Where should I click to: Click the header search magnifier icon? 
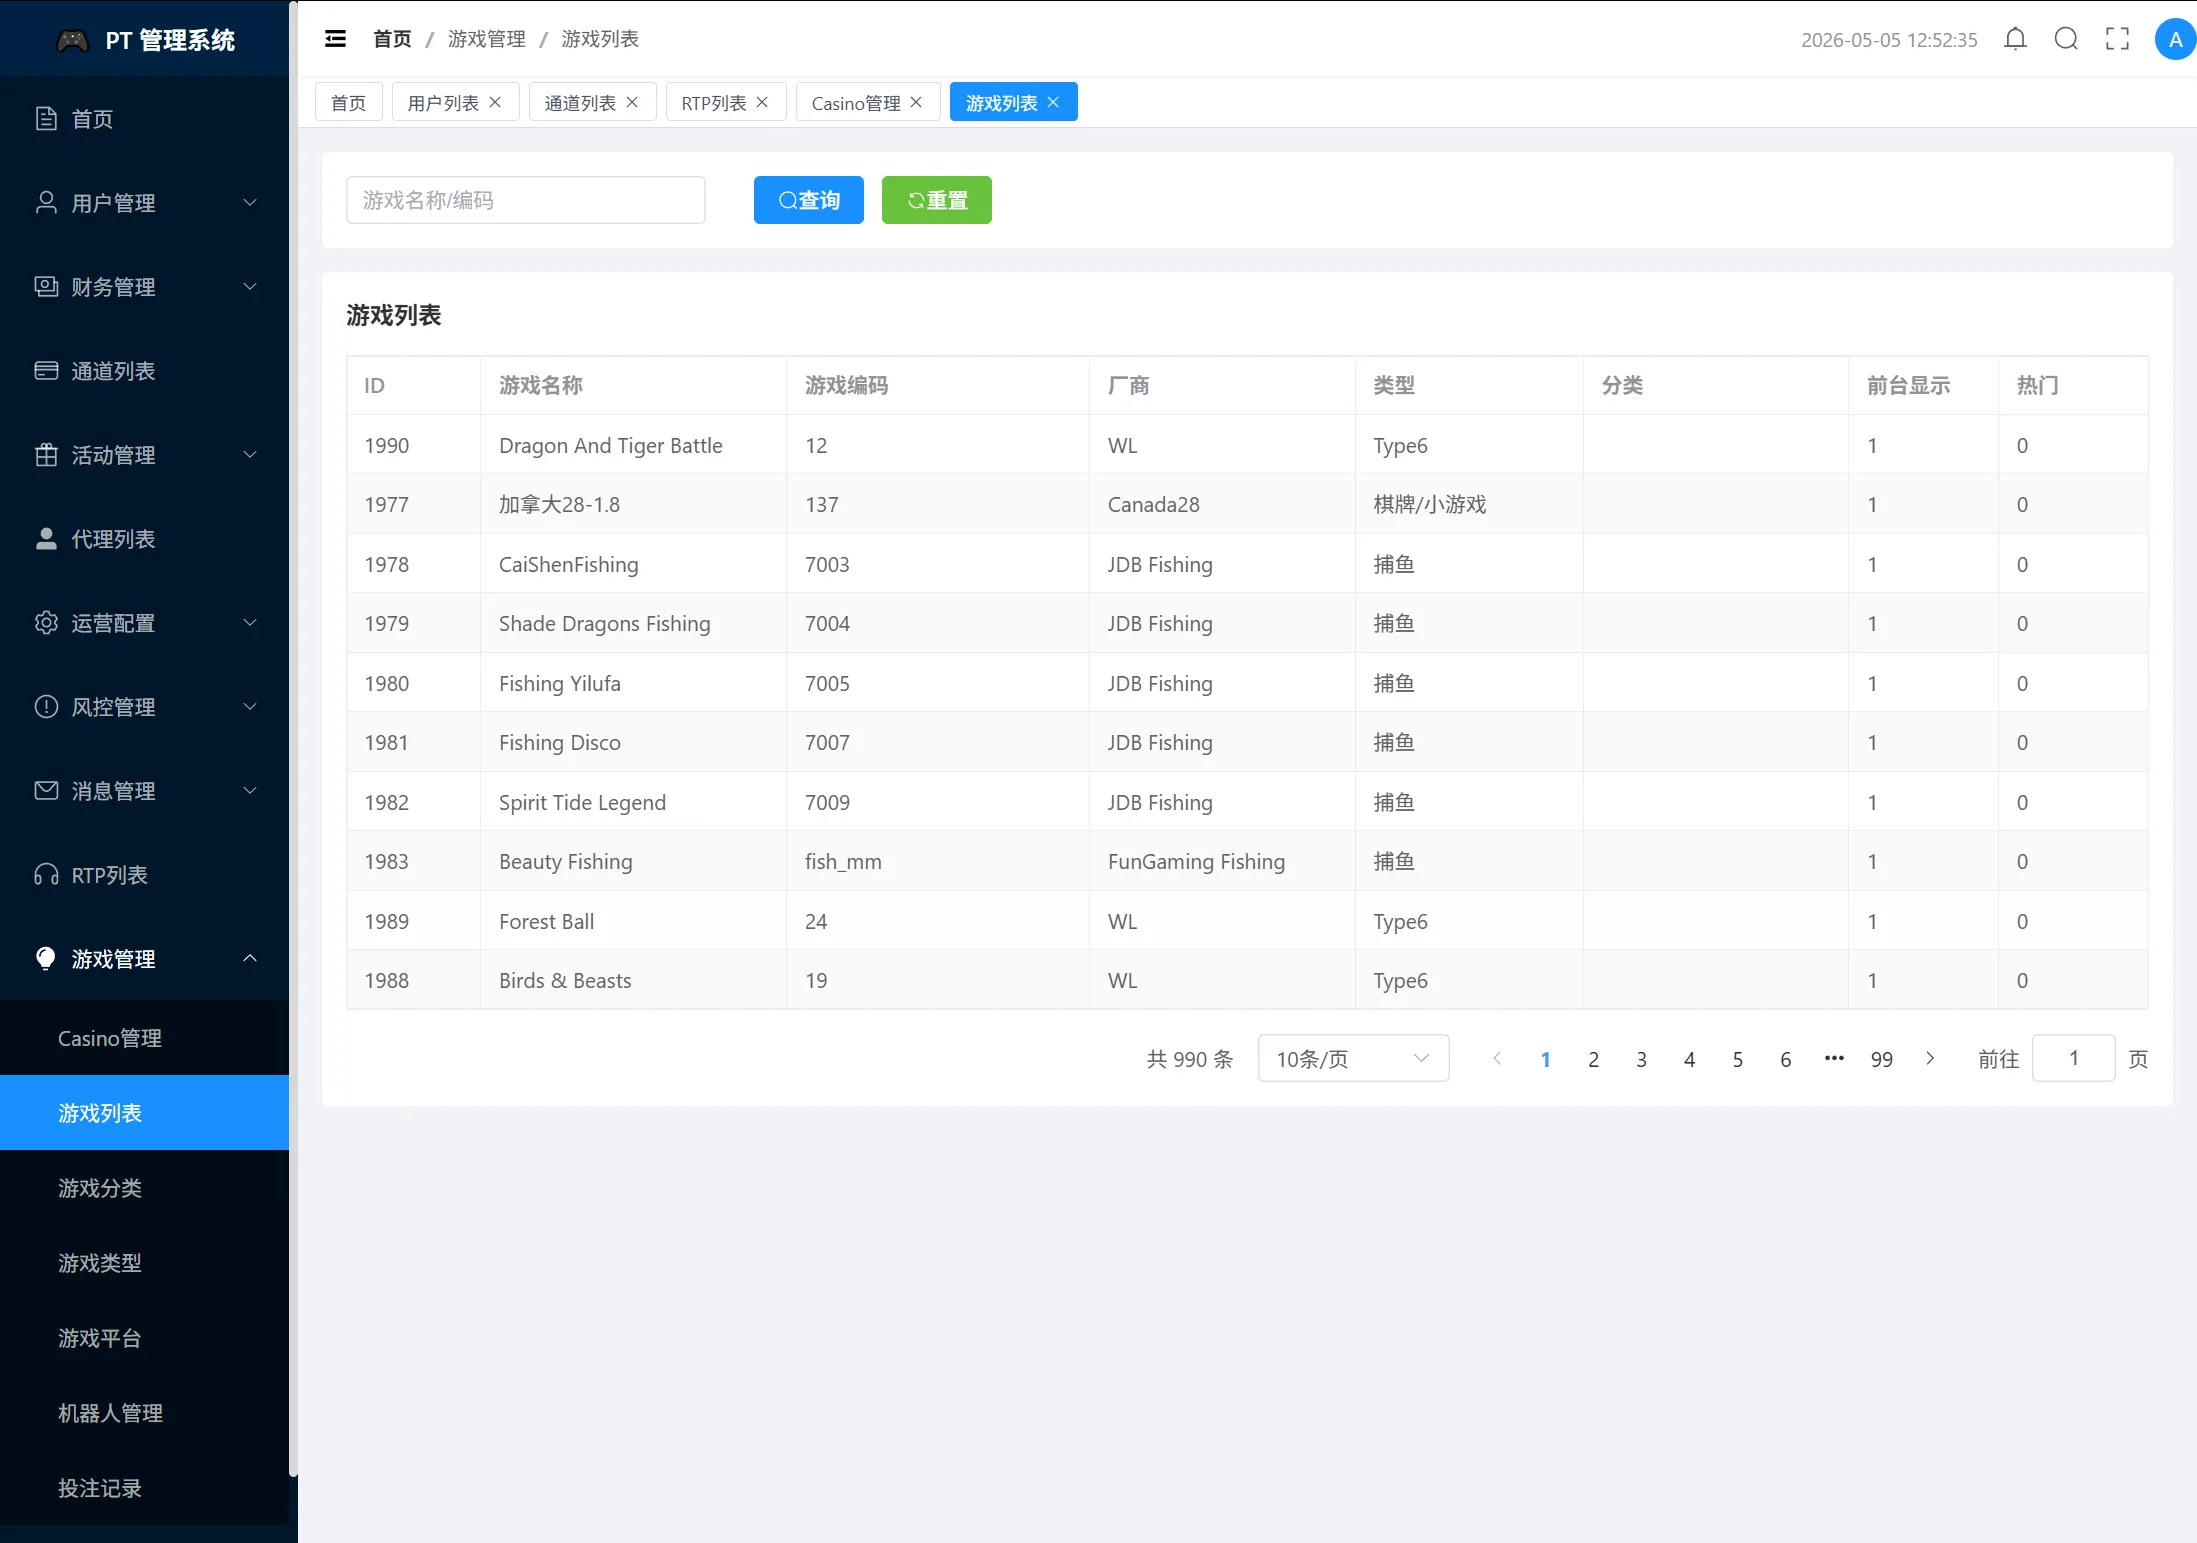coord(2066,39)
